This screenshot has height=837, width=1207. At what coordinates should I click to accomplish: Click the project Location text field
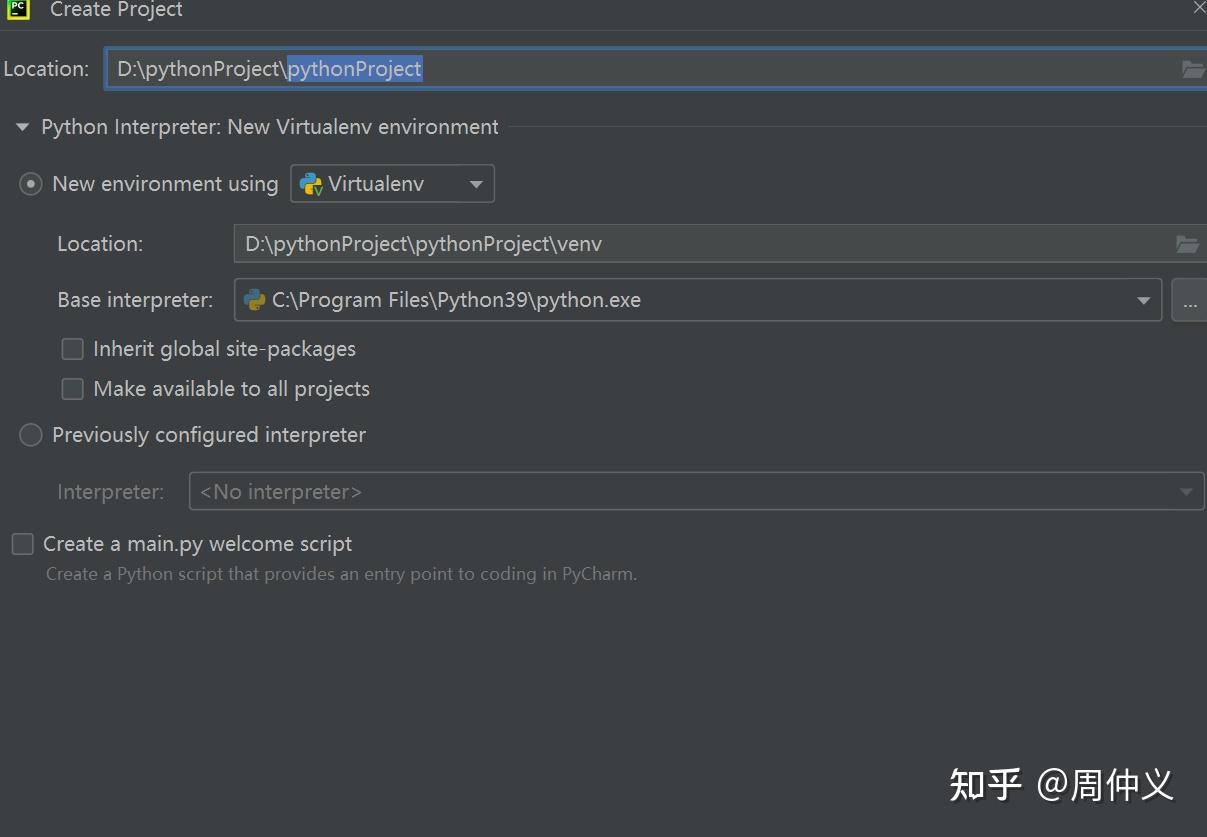pyautogui.click(x=655, y=69)
